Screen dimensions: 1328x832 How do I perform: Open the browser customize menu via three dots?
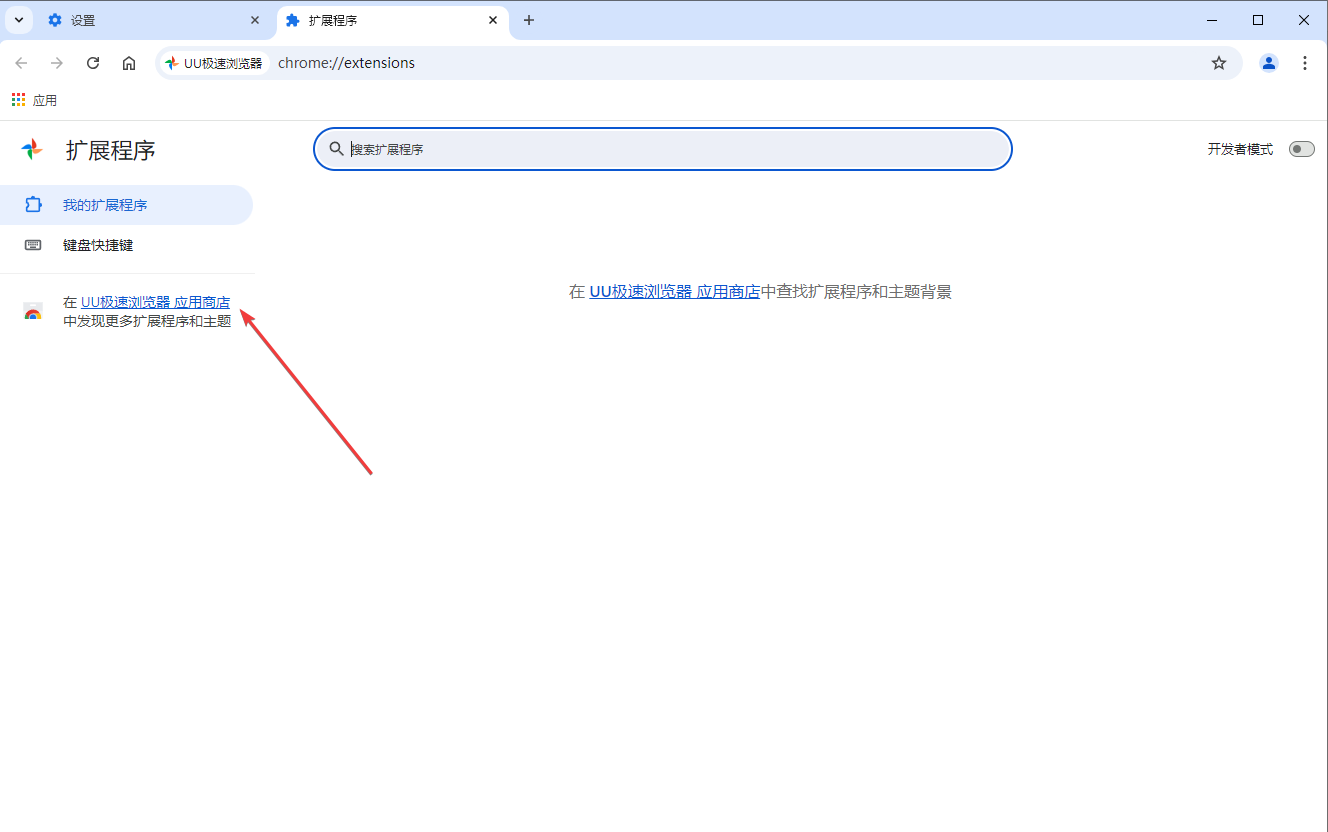click(x=1305, y=62)
